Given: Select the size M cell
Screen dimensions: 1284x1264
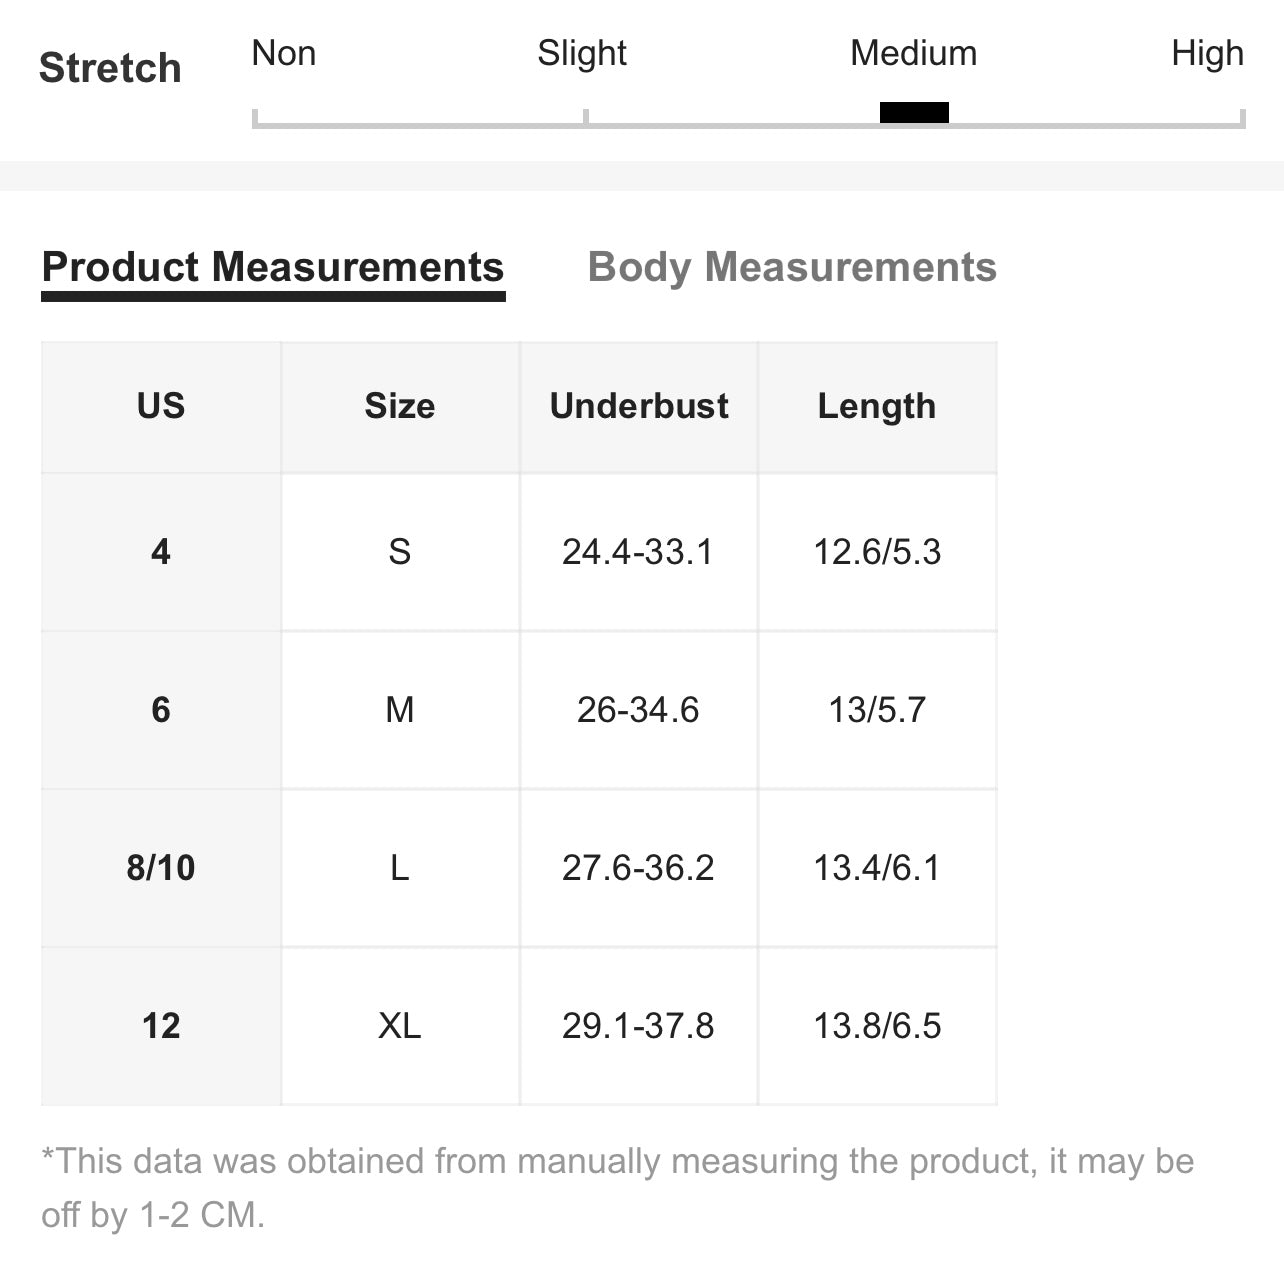Looking at the screenshot, I should pyautogui.click(x=400, y=710).
